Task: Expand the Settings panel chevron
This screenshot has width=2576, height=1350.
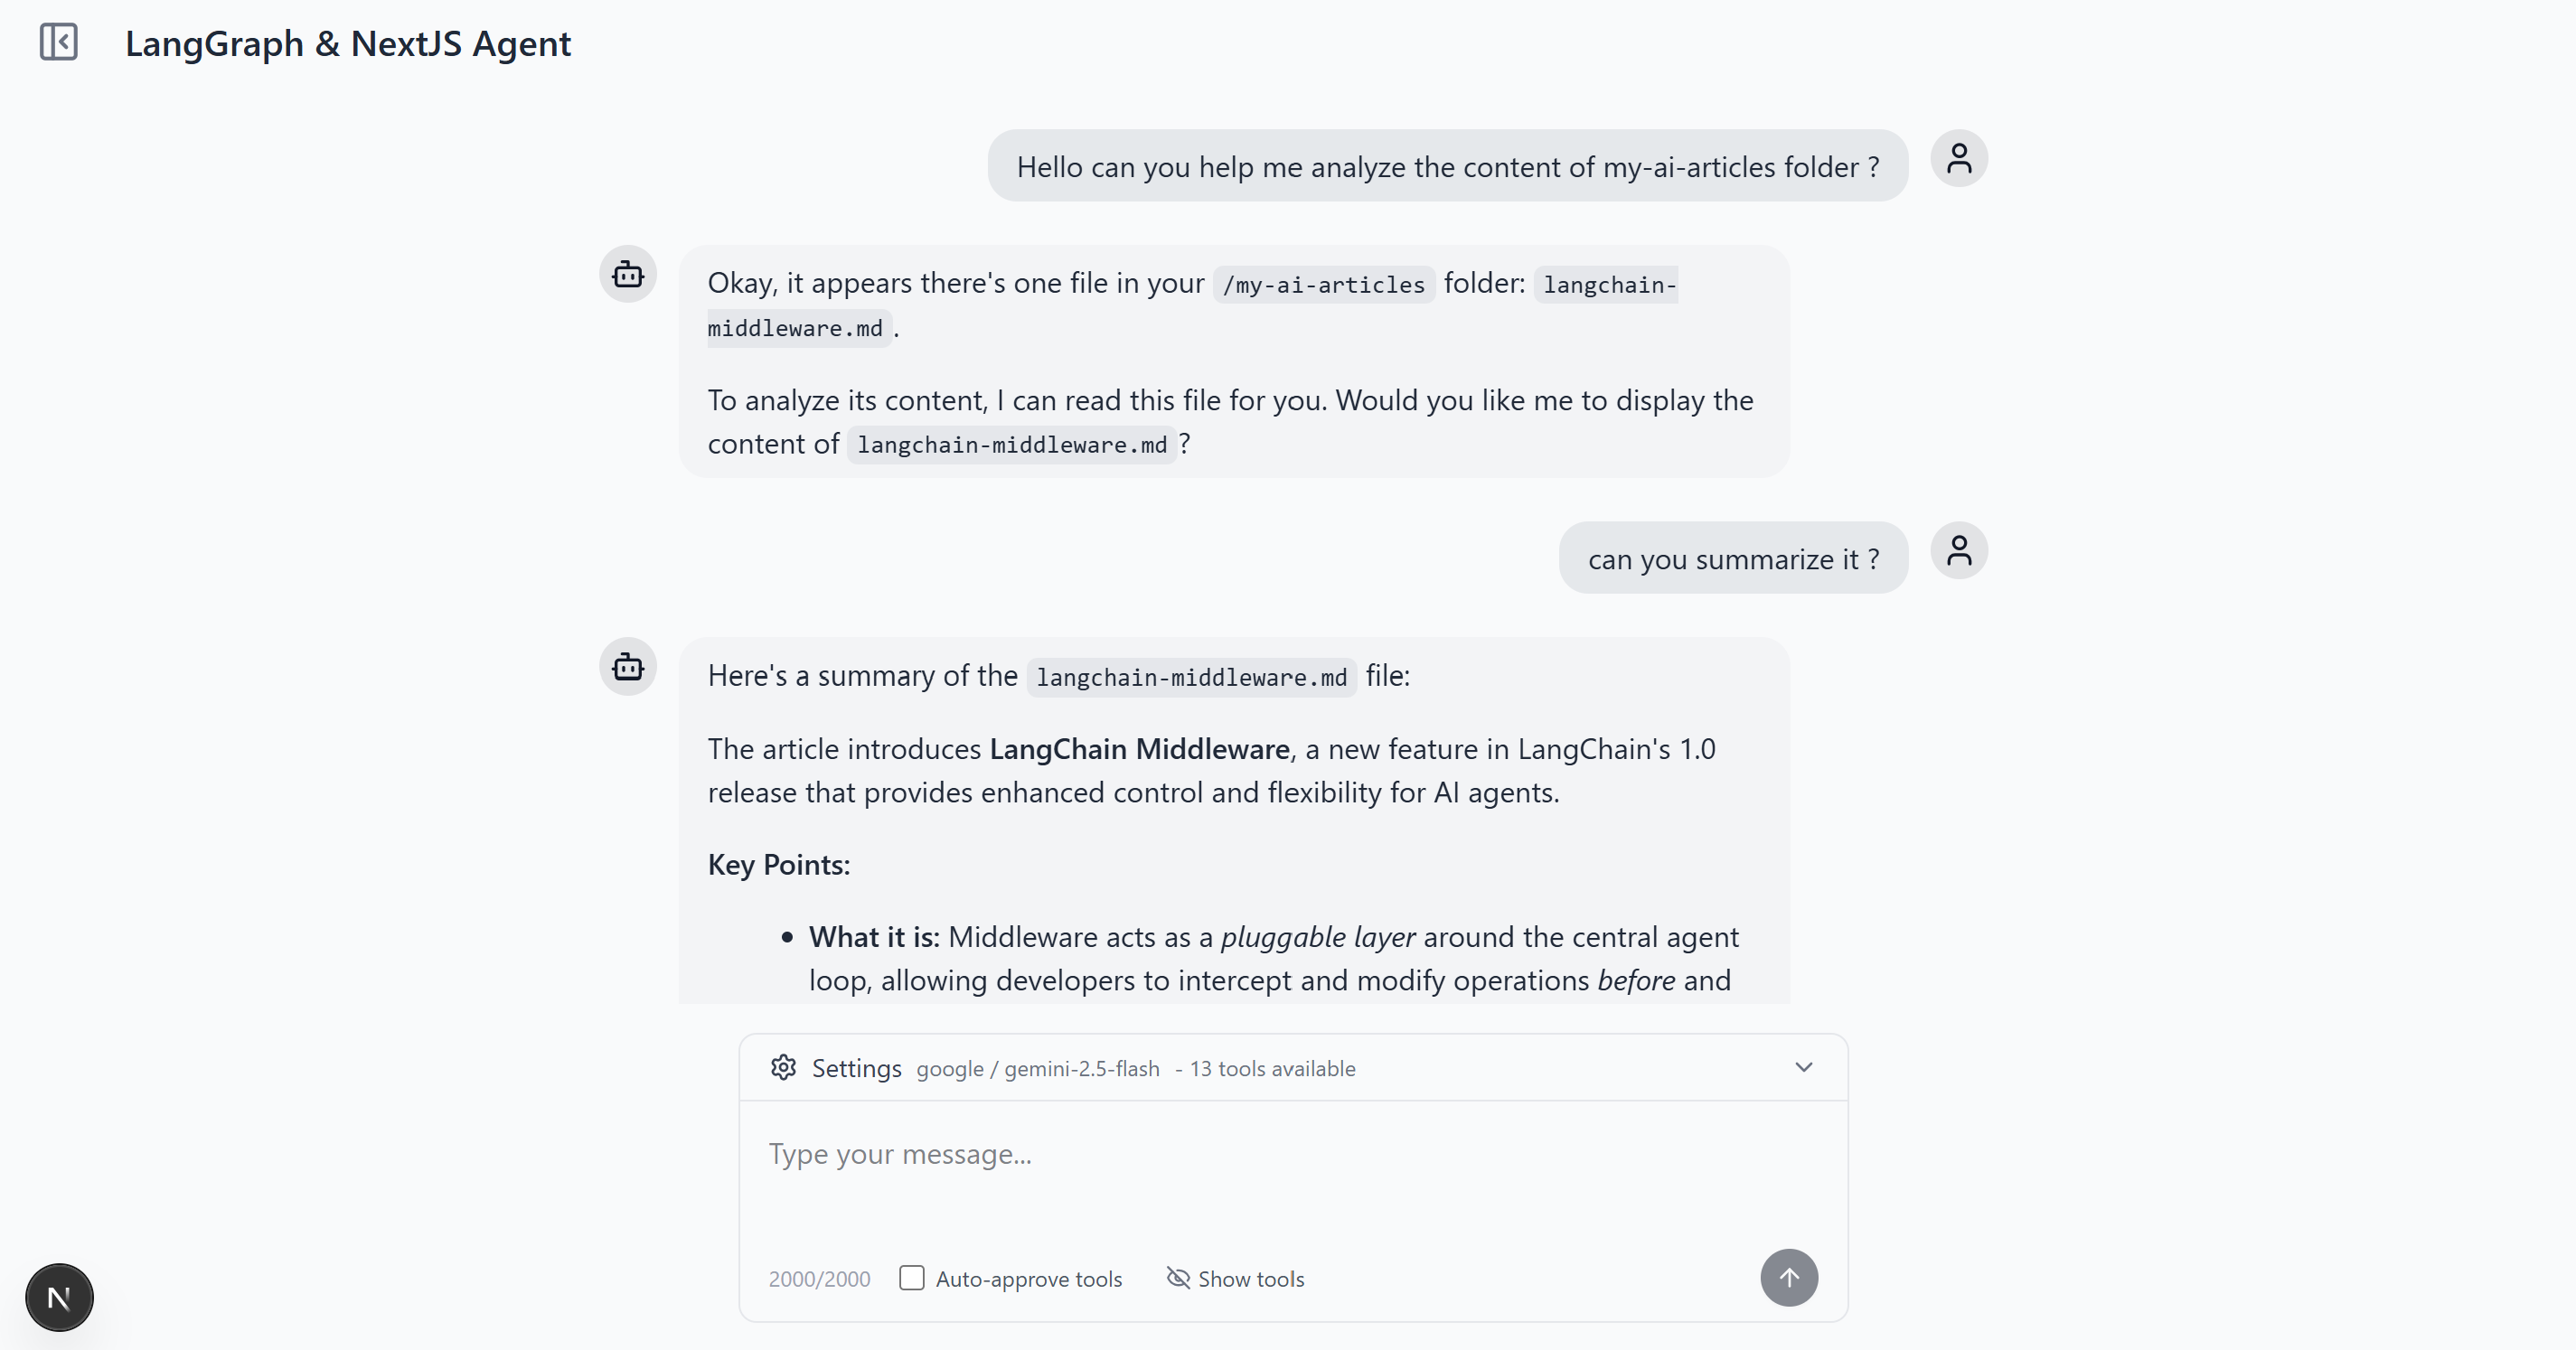Action: (1803, 1067)
